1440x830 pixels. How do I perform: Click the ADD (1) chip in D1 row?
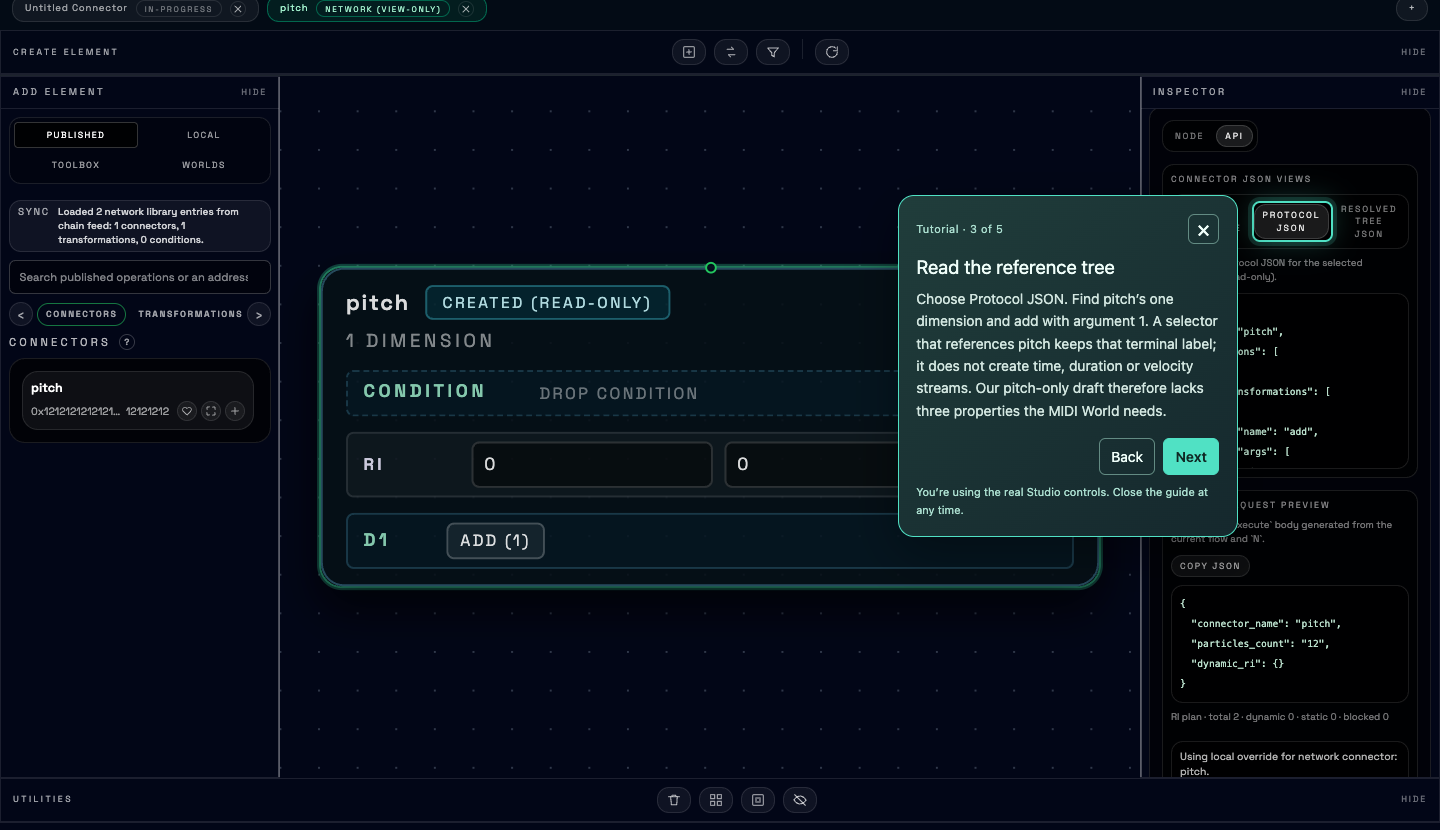pos(495,541)
